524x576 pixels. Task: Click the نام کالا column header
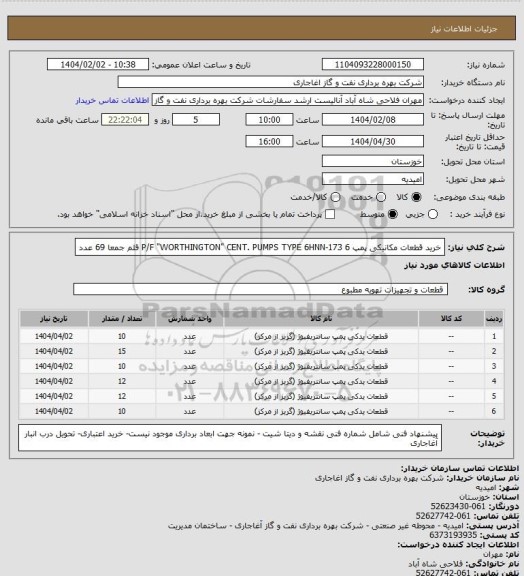(x=321, y=318)
